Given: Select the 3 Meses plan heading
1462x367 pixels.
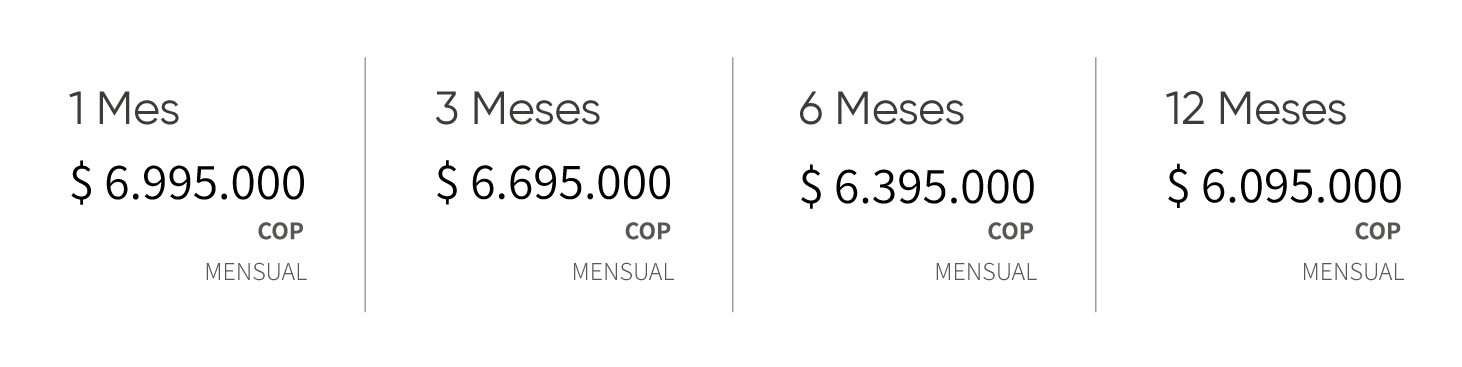Looking at the screenshot, I should (x=518, y=108).
